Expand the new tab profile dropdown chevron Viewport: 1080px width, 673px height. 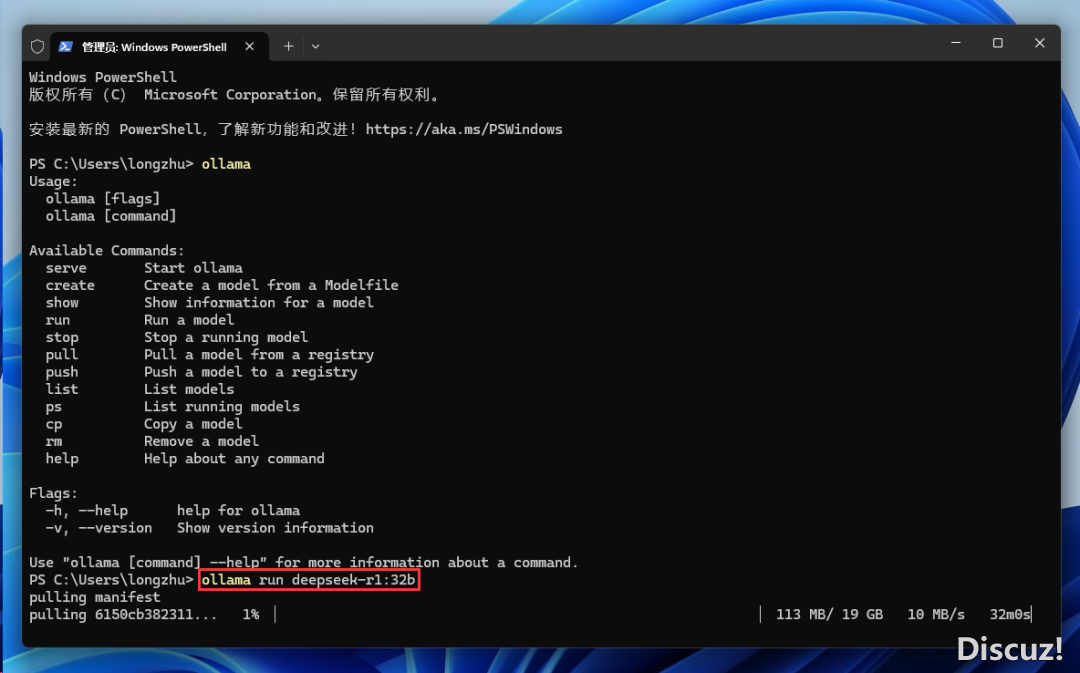tap(316, 46)
